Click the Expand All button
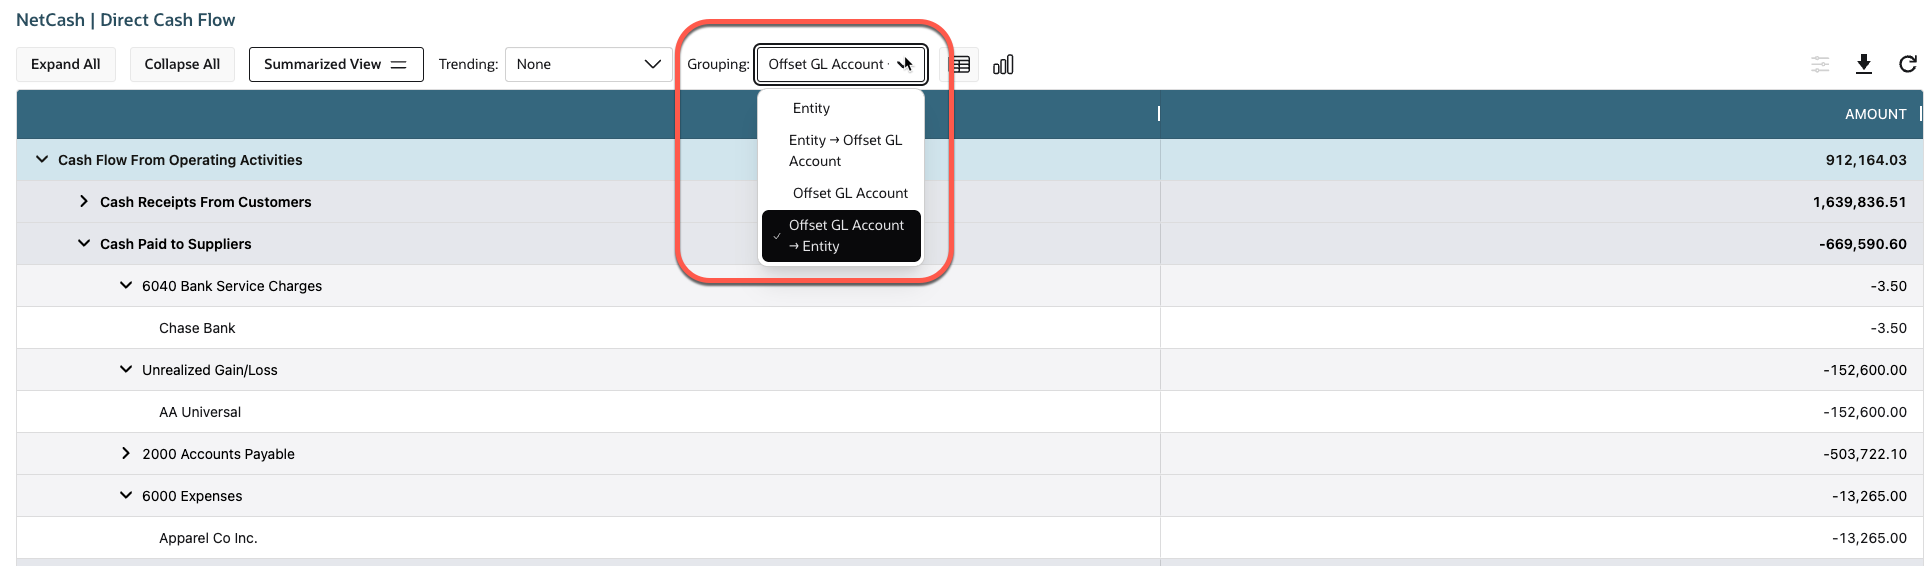Image resolution: width=1932 pixels, height=566 pixels. click(66, 65)
